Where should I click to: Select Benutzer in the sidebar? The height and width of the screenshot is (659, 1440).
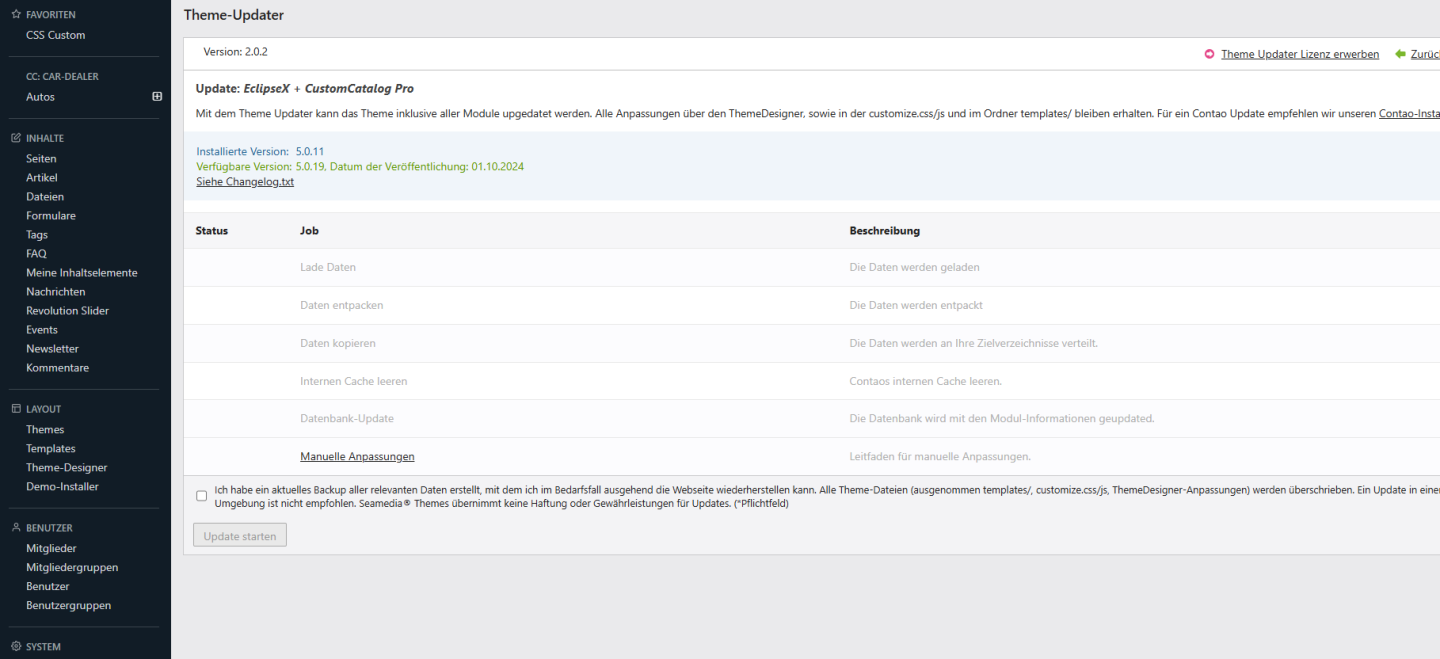point(48,587)
